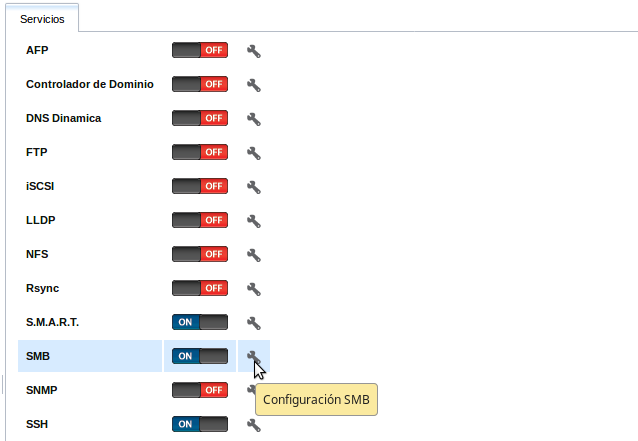Click the Rsync service name
The width and height of the screenshot is (638, 441).
(x=42, y=288)
